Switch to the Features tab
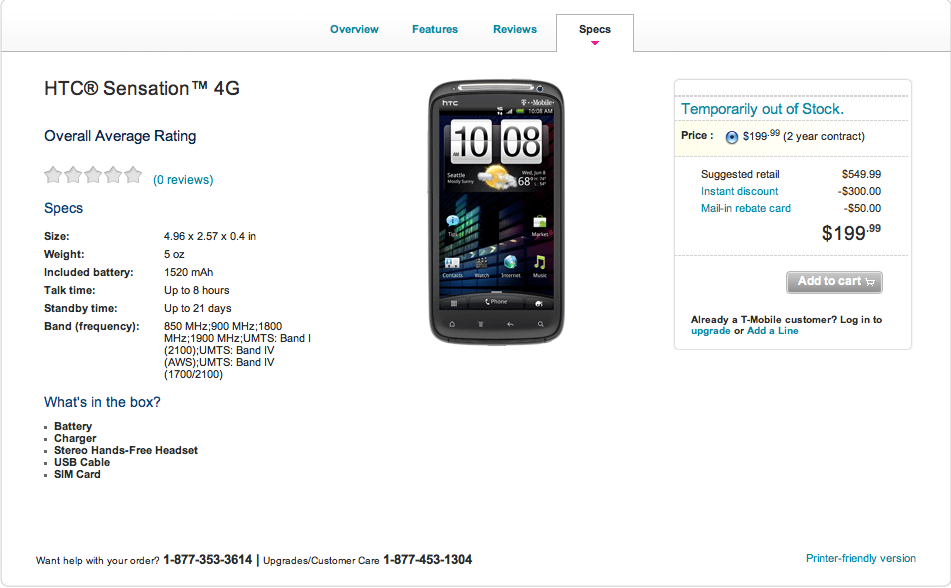The height and width of the screenshot is (588, 951). coord(435,29)
